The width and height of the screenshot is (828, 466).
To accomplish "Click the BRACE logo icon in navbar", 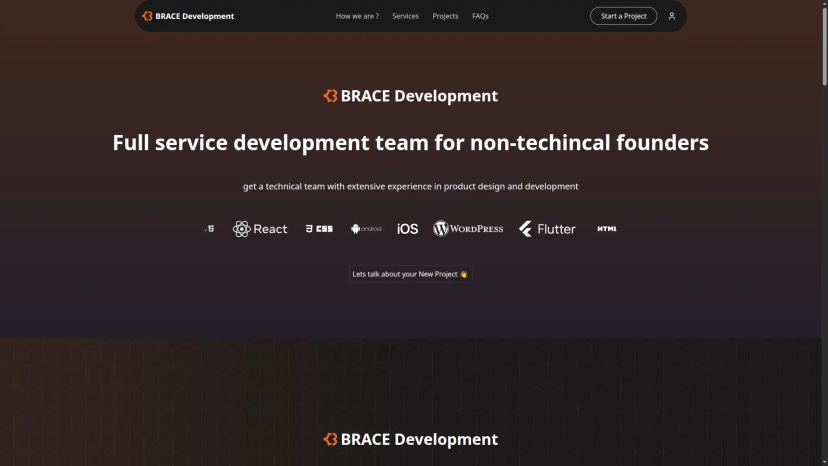I will [x=147, y=16].
